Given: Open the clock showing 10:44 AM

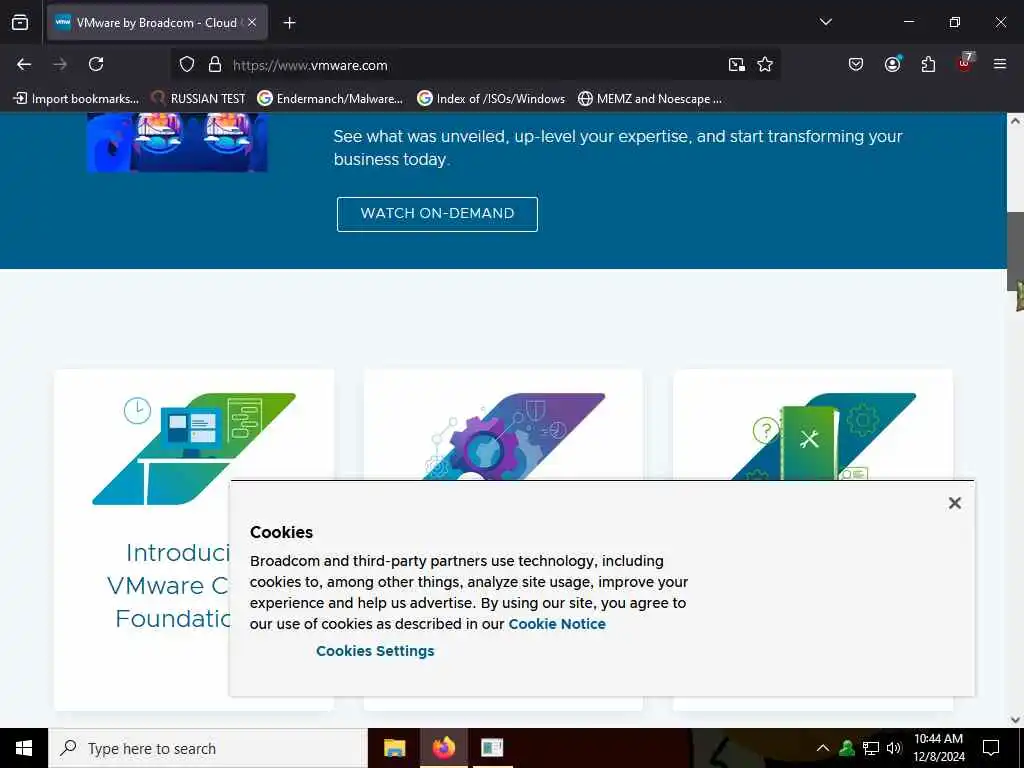Looking at the screenshot, I should coord(938,748).
